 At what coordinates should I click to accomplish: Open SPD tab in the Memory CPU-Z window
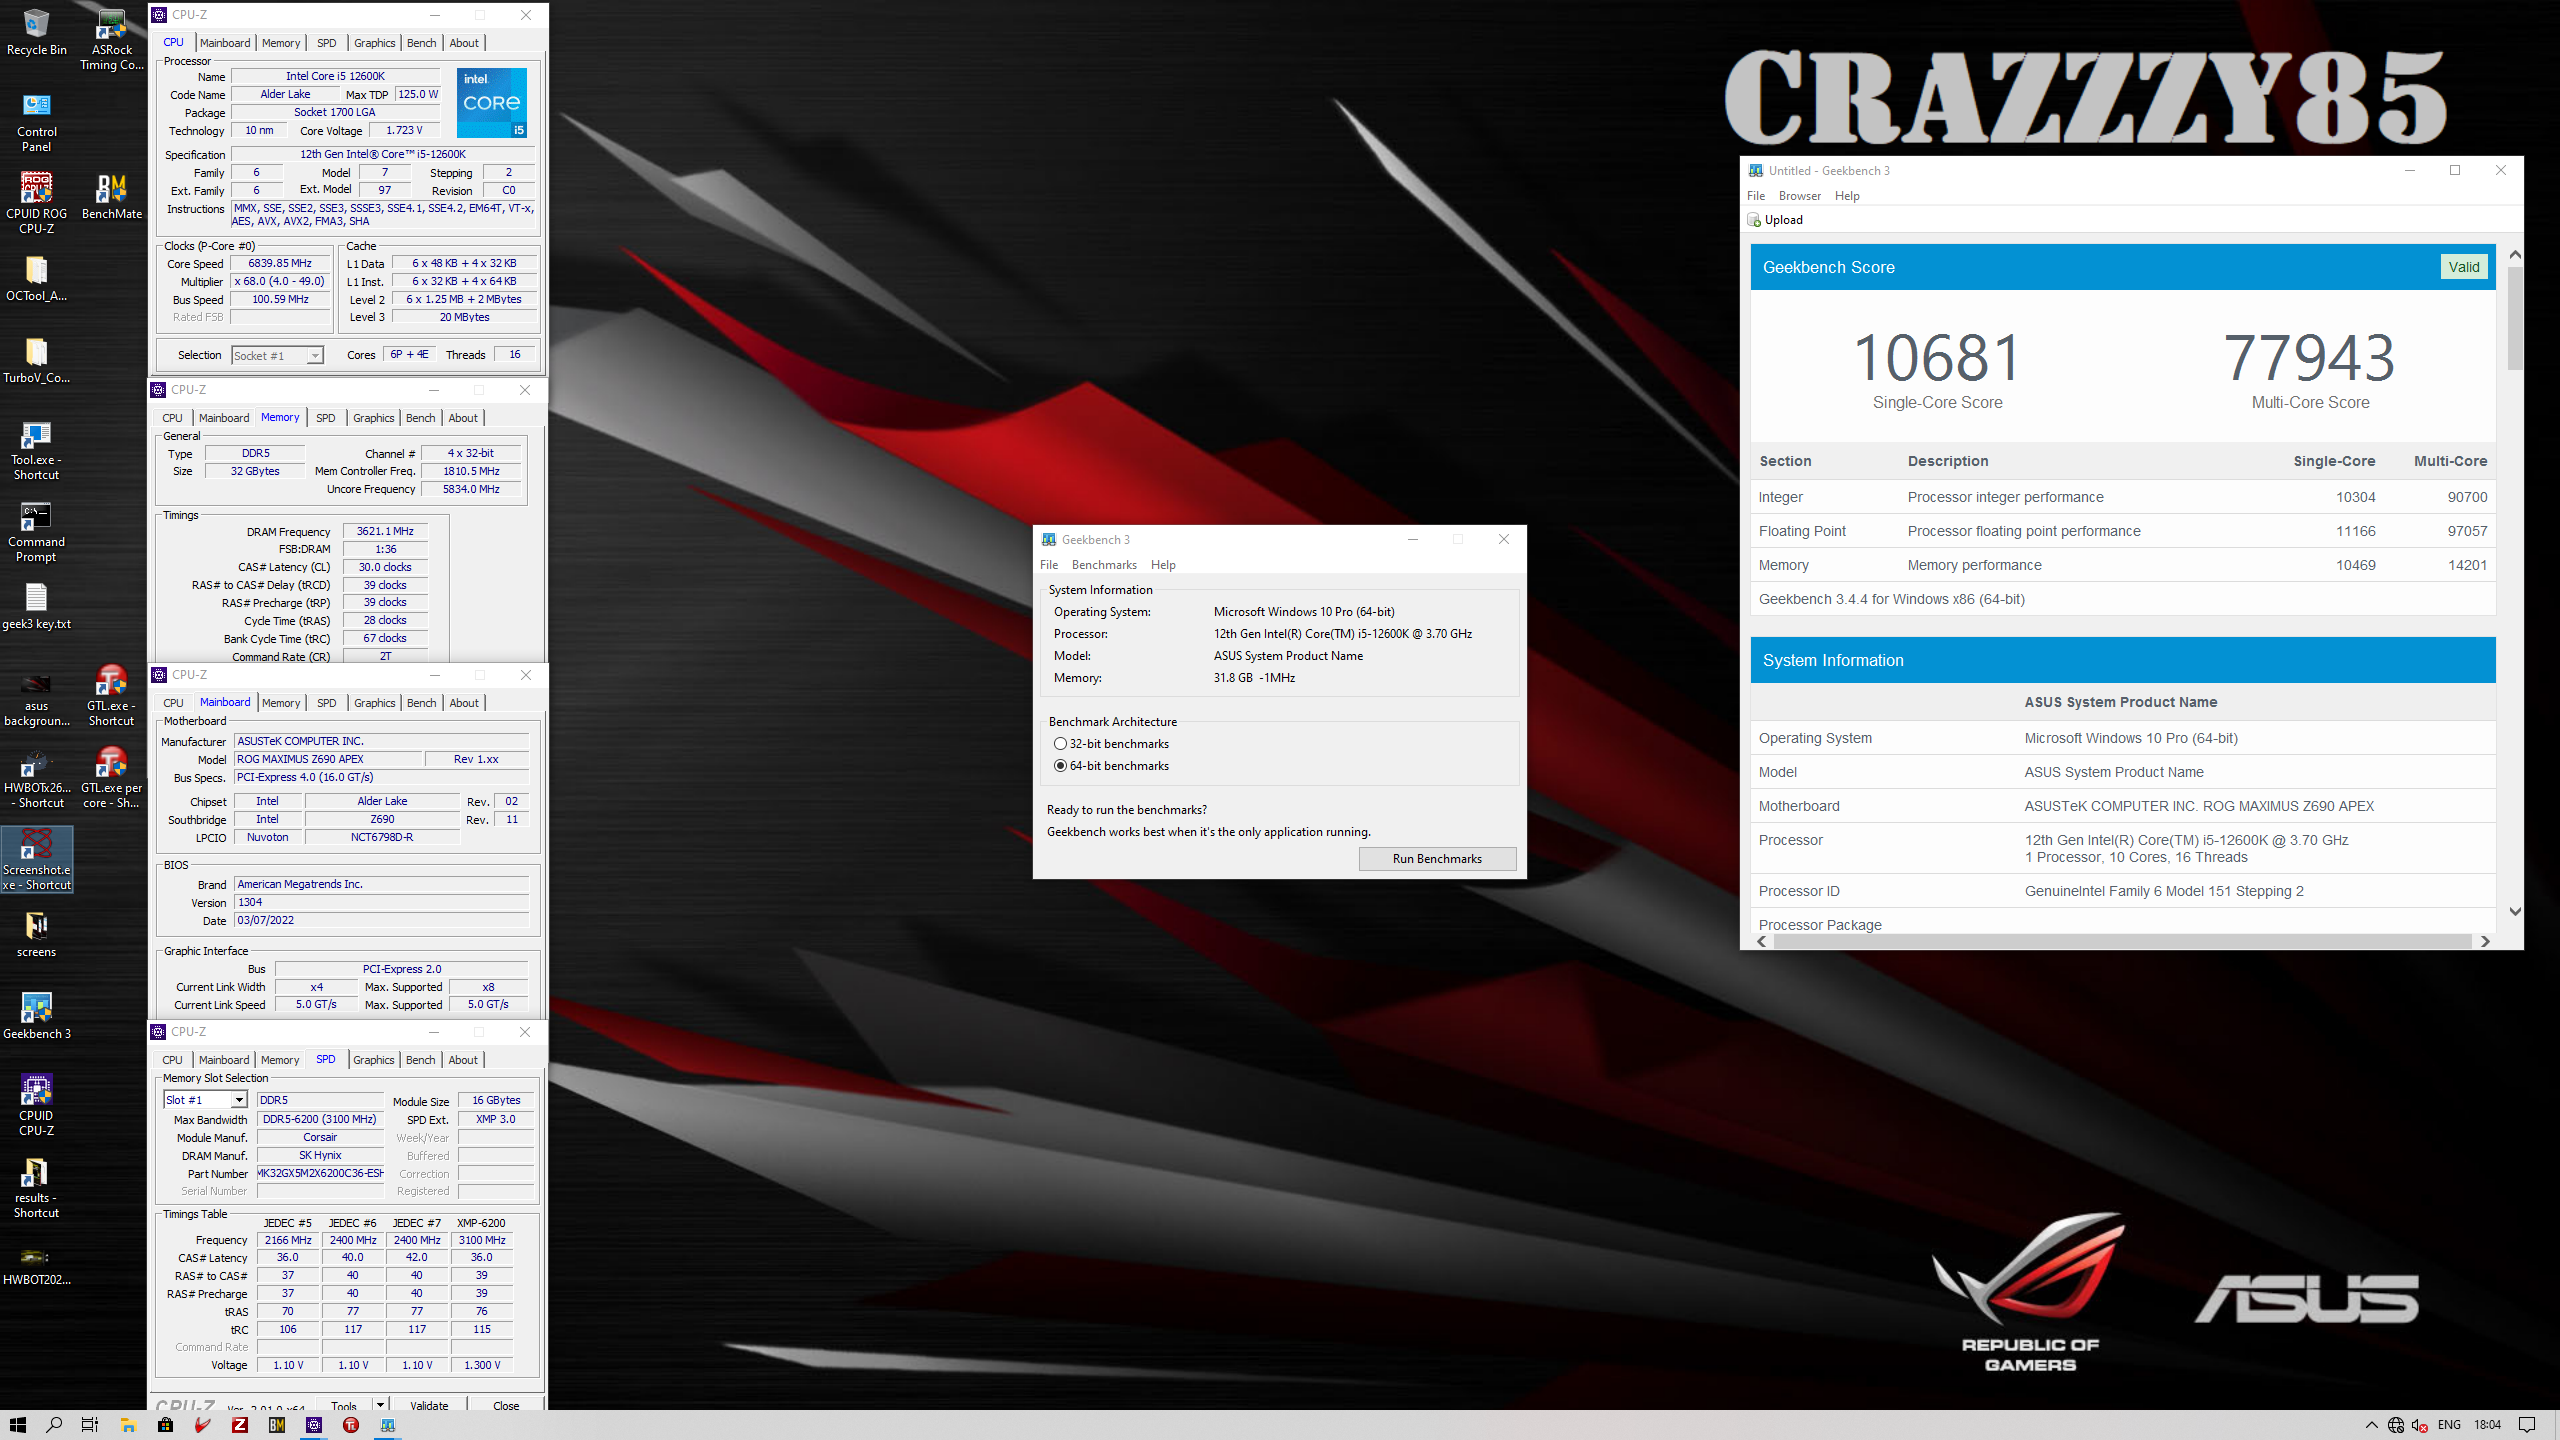pos(326,418)
